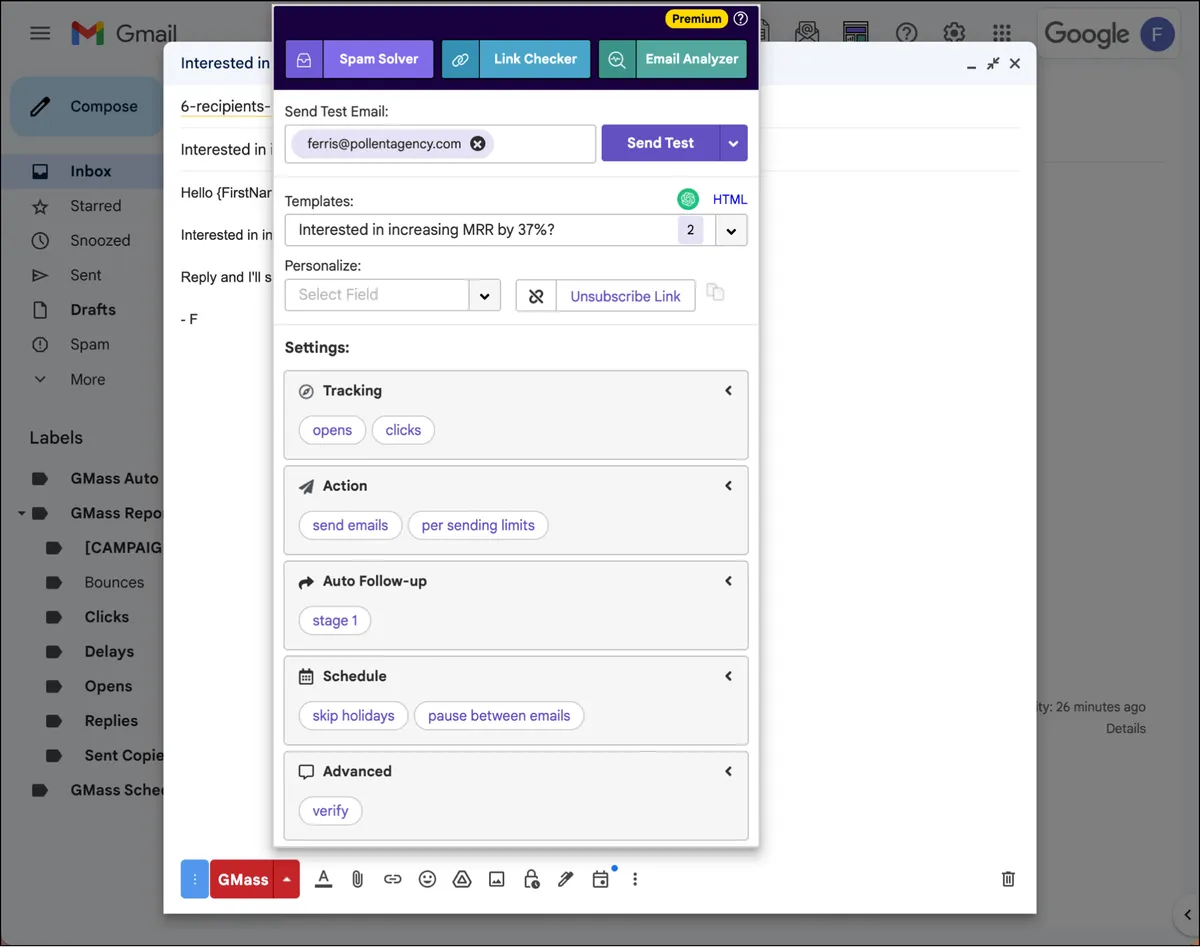1200x947 pixels.
Task: Toggle the clicks tracking pill
Action: click(x=403, y=430)
